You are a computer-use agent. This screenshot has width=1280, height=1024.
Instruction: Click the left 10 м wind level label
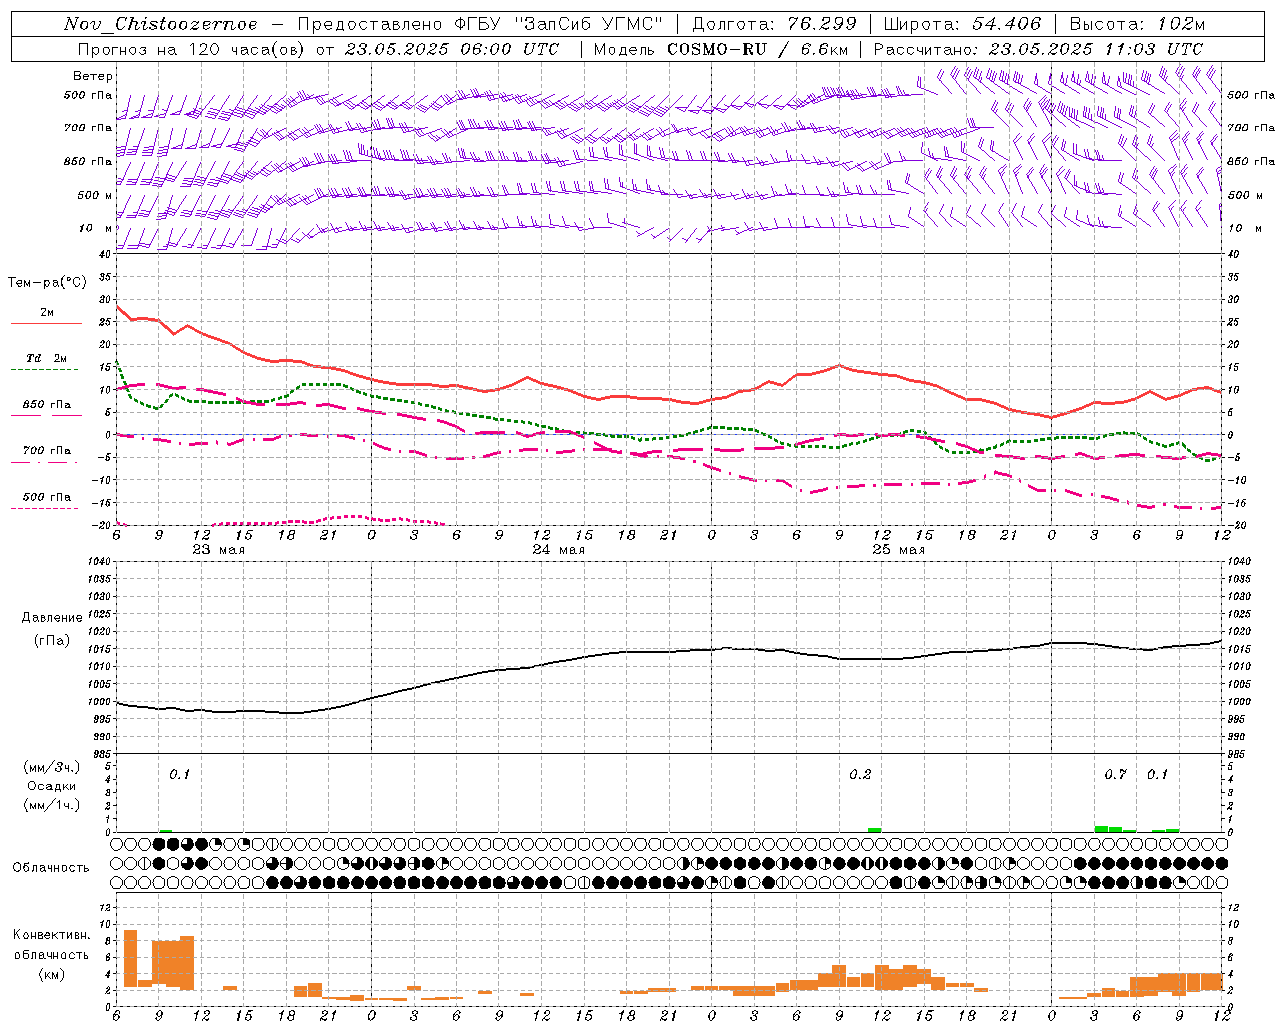pos(96,228)
